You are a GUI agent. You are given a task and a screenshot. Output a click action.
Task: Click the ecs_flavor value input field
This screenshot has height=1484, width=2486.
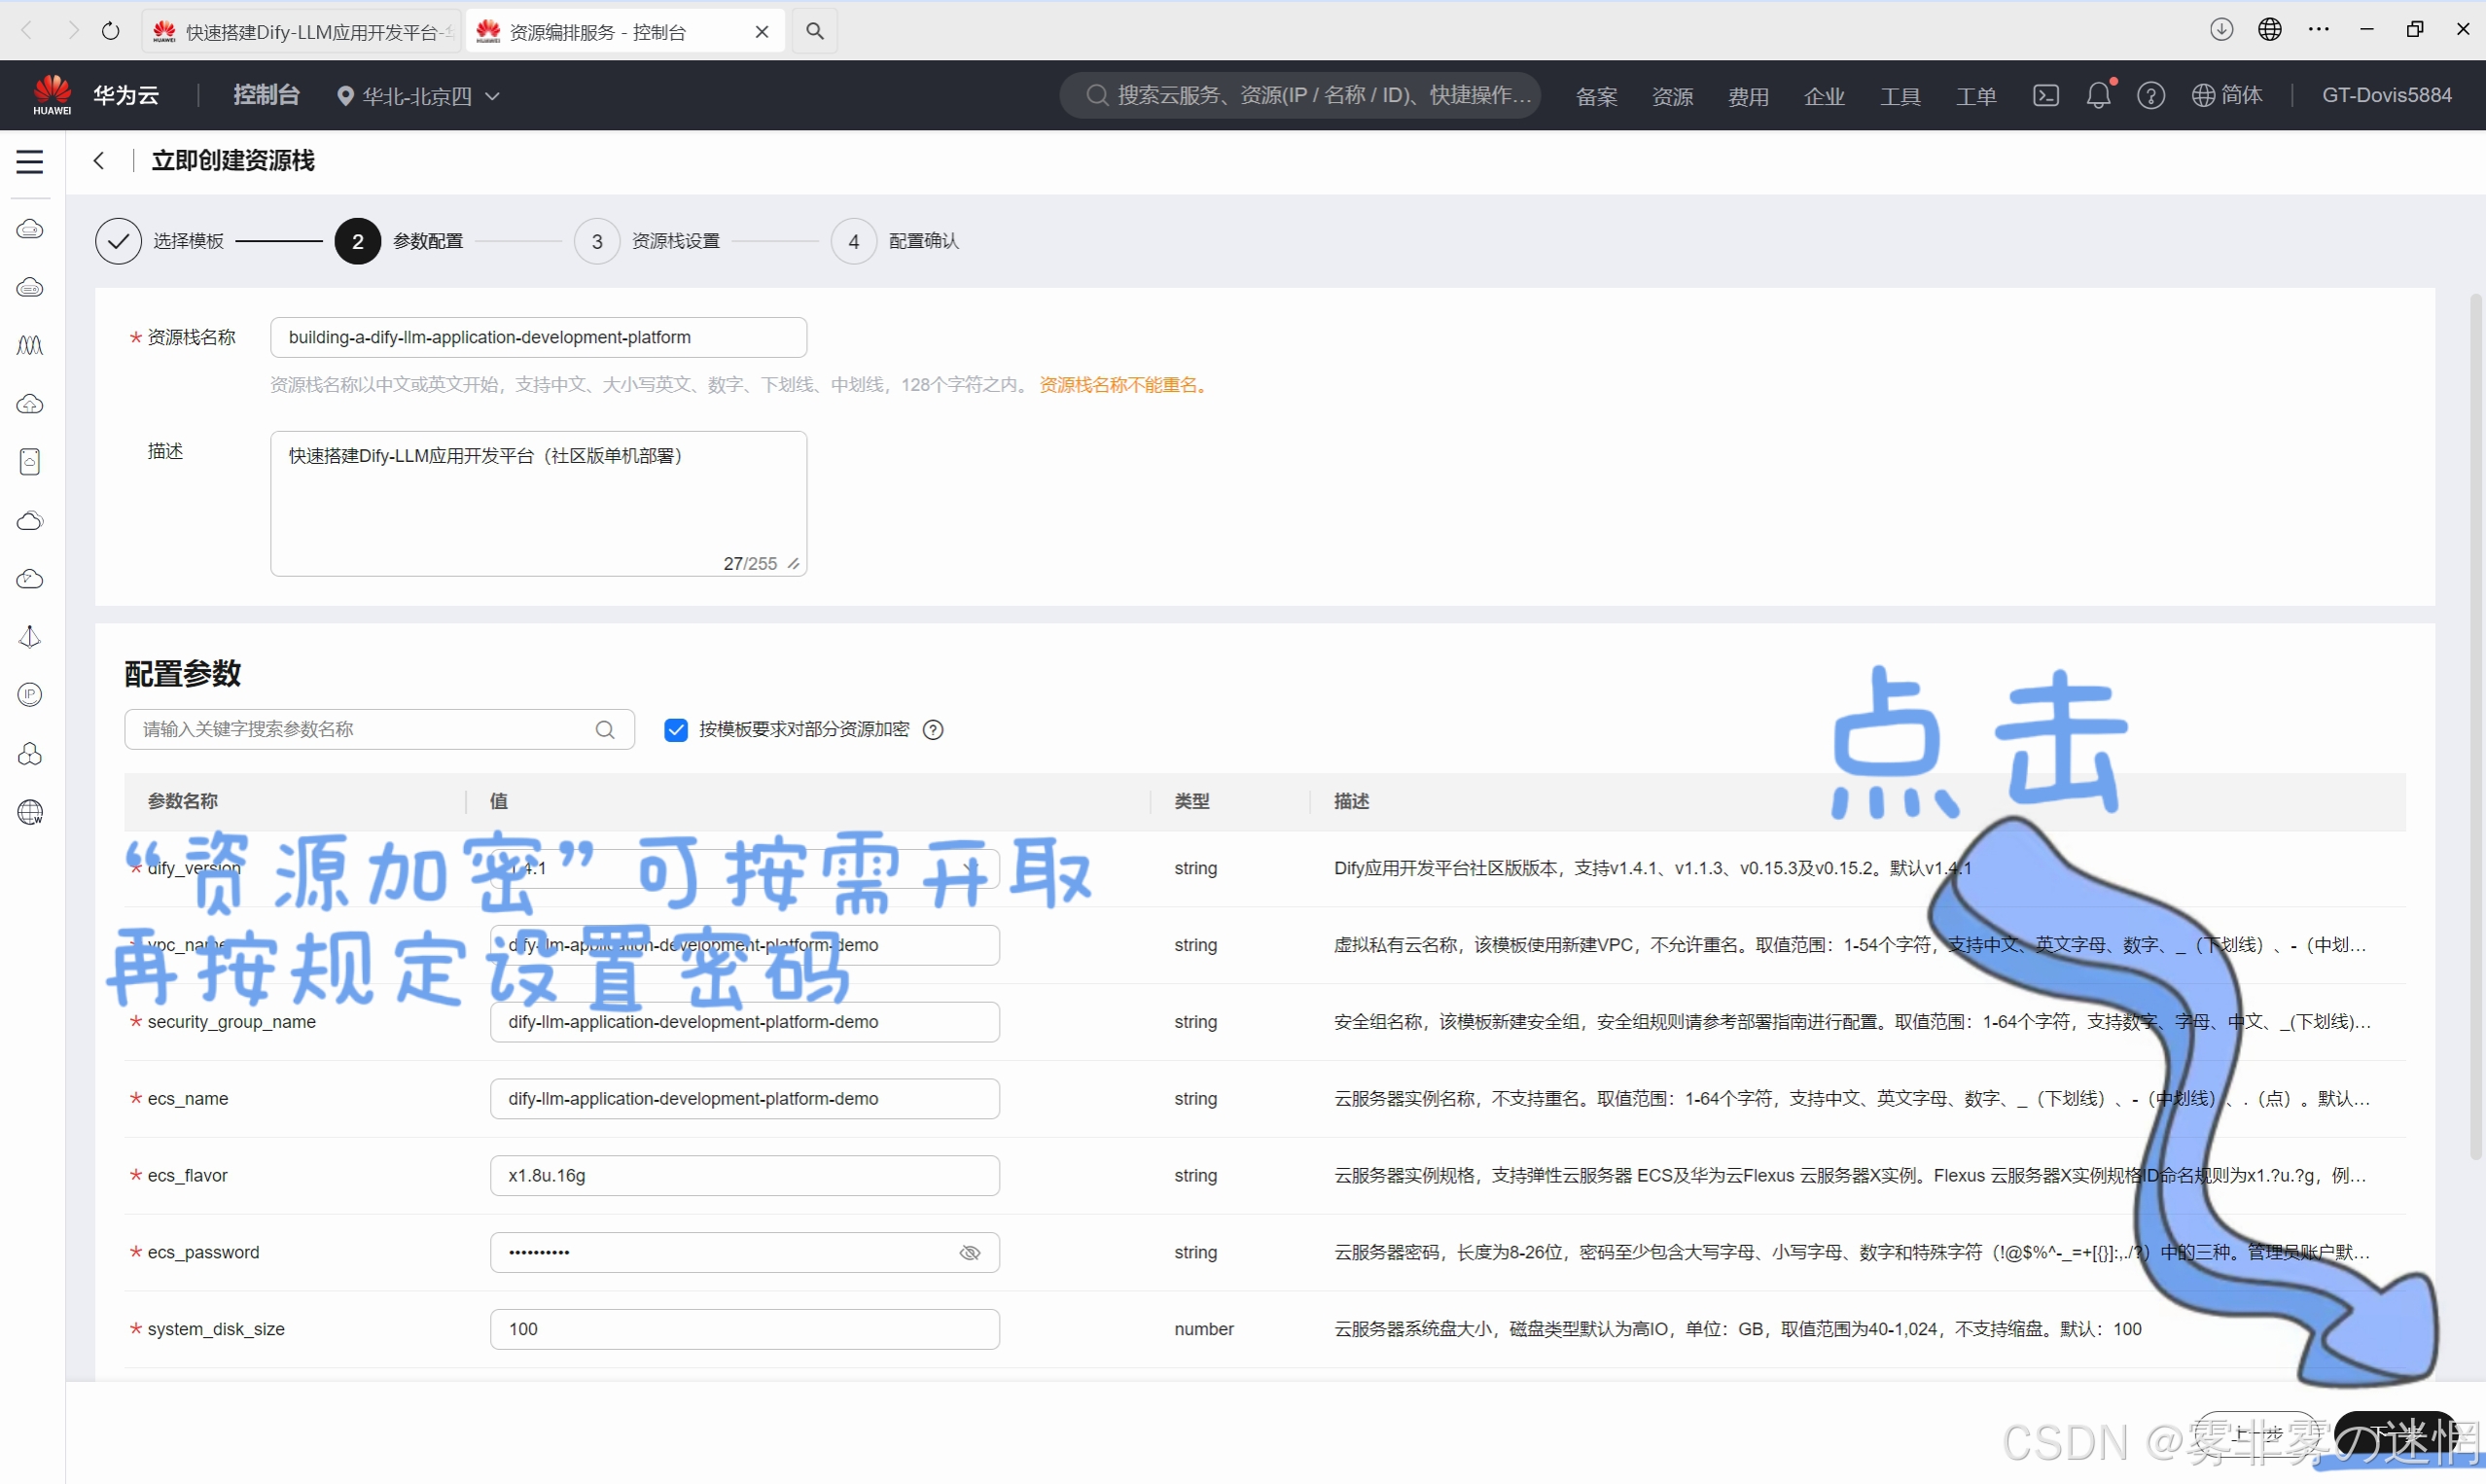745,1176
